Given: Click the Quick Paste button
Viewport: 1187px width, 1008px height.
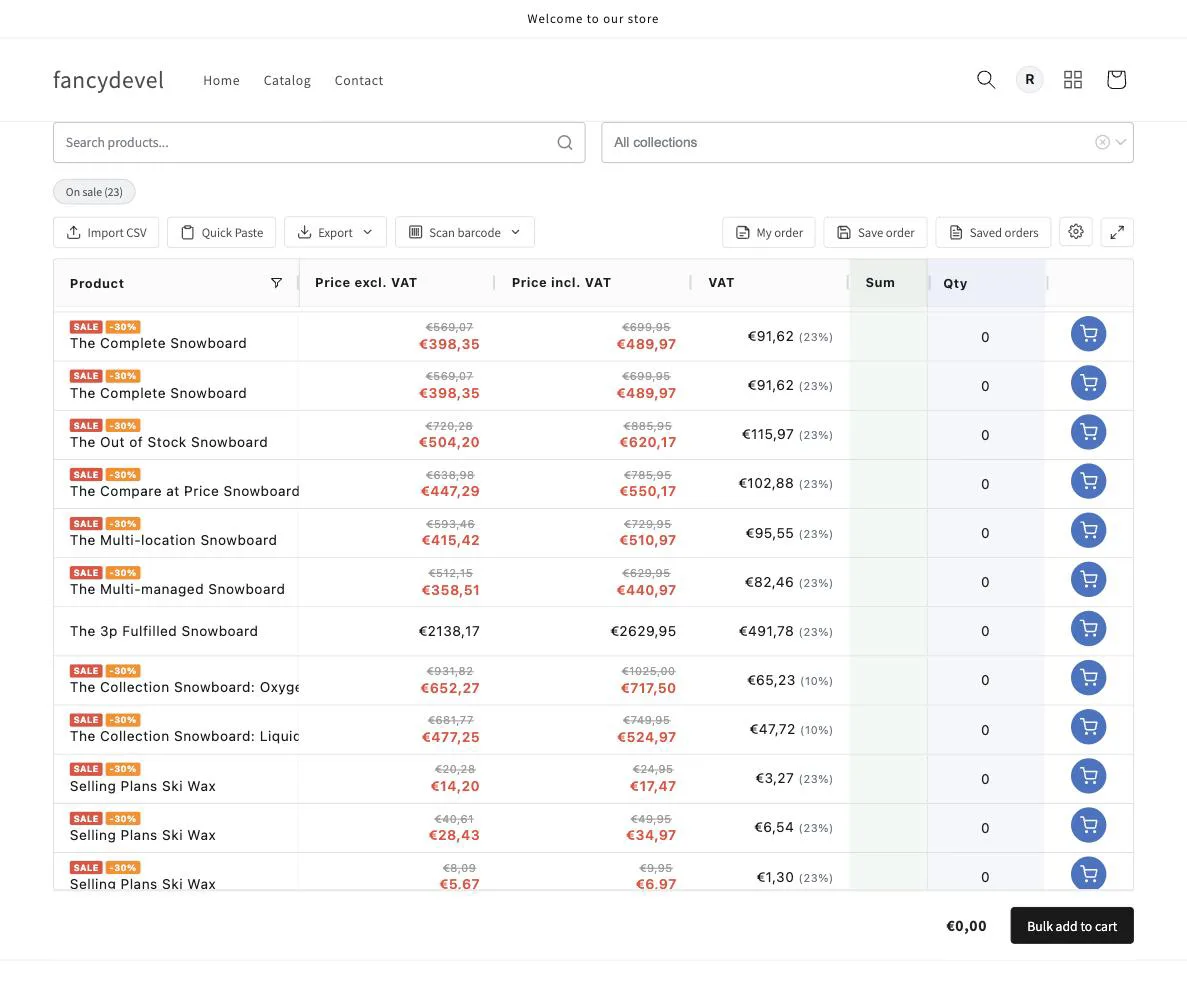Looking at the screenshot, I should pyautogui.click(x=222, y=232).
